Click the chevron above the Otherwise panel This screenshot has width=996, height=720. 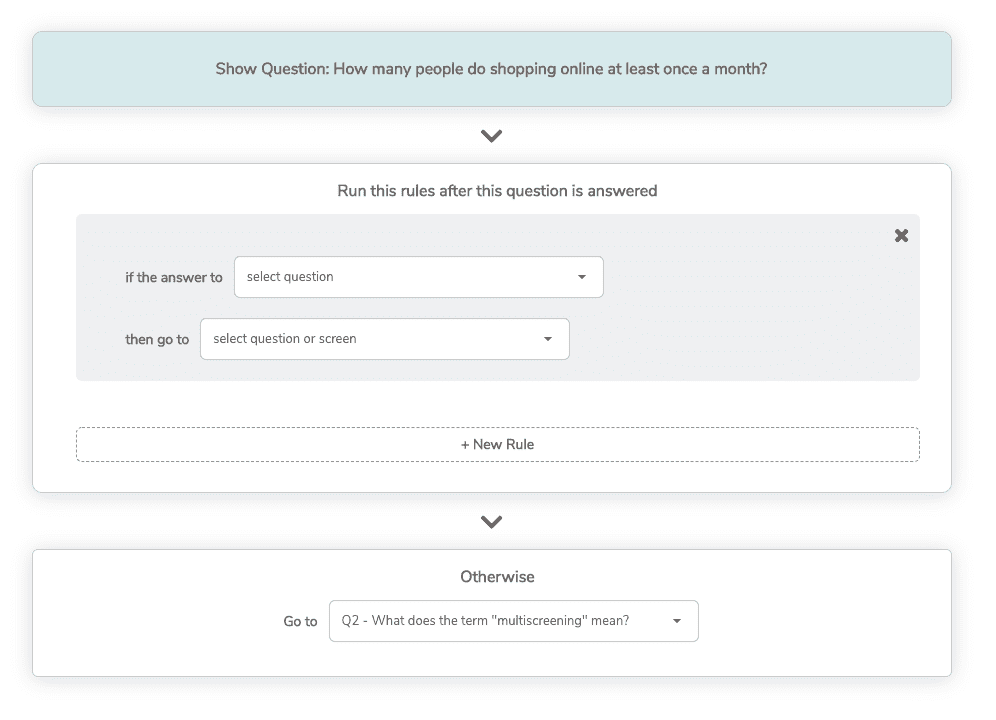(x=492, y=522)
